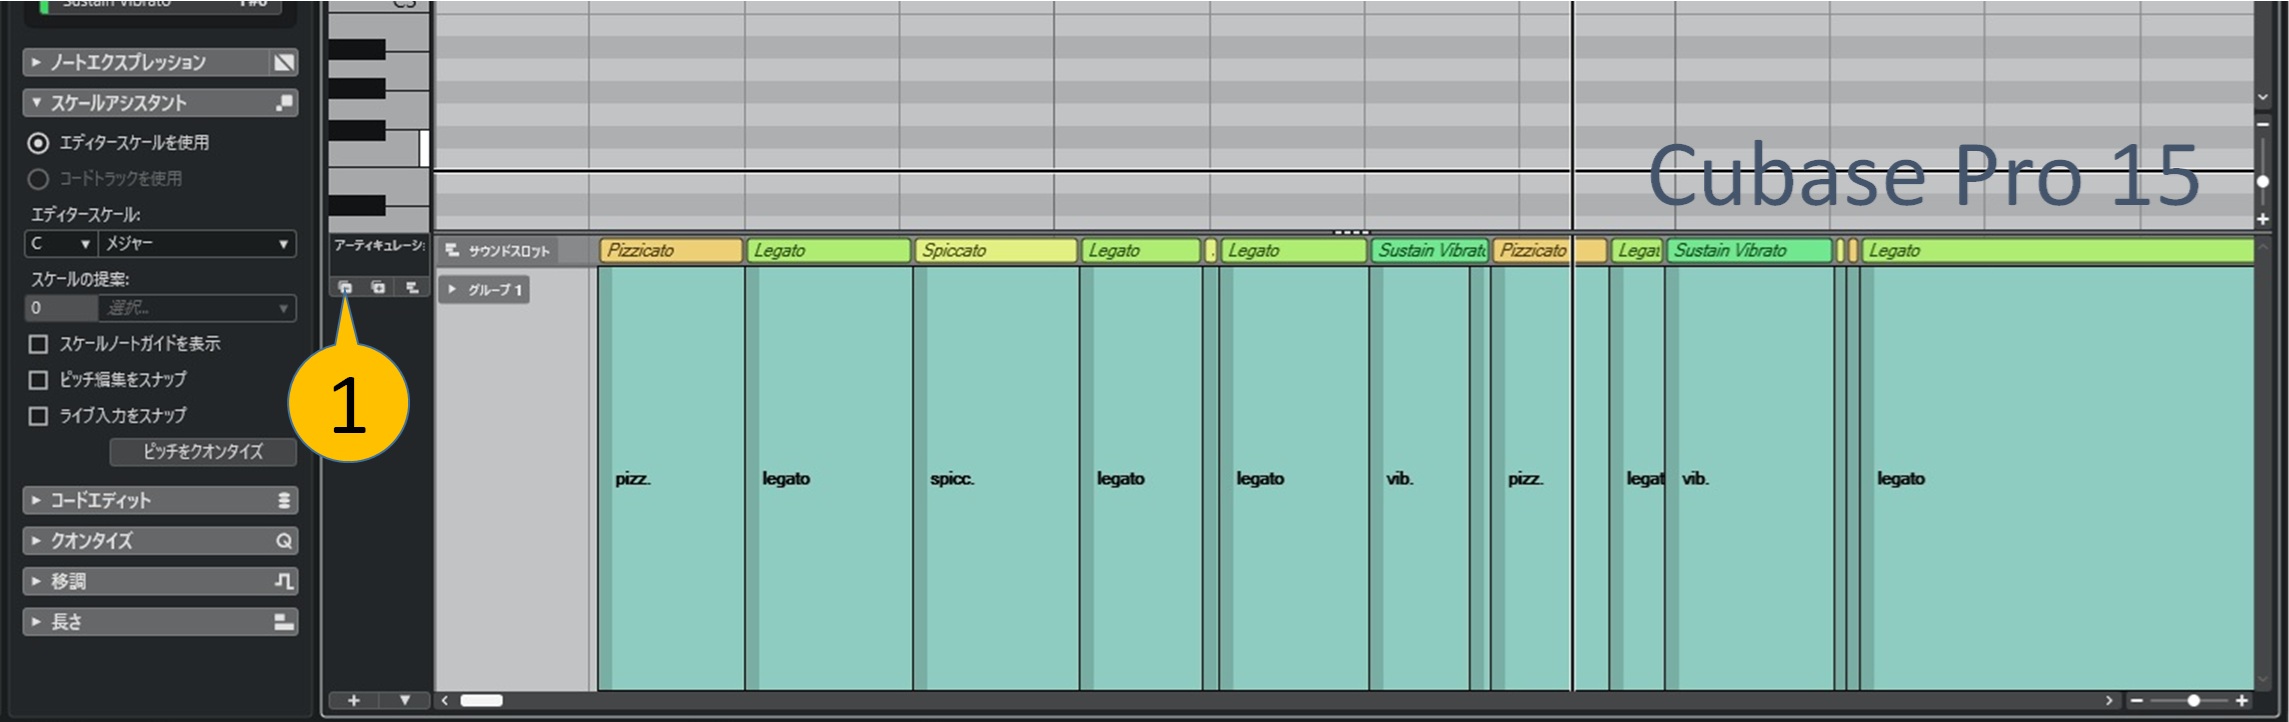Select the Spiccato articulation event in the lane
2289x722 pixels.
point(995,250)
